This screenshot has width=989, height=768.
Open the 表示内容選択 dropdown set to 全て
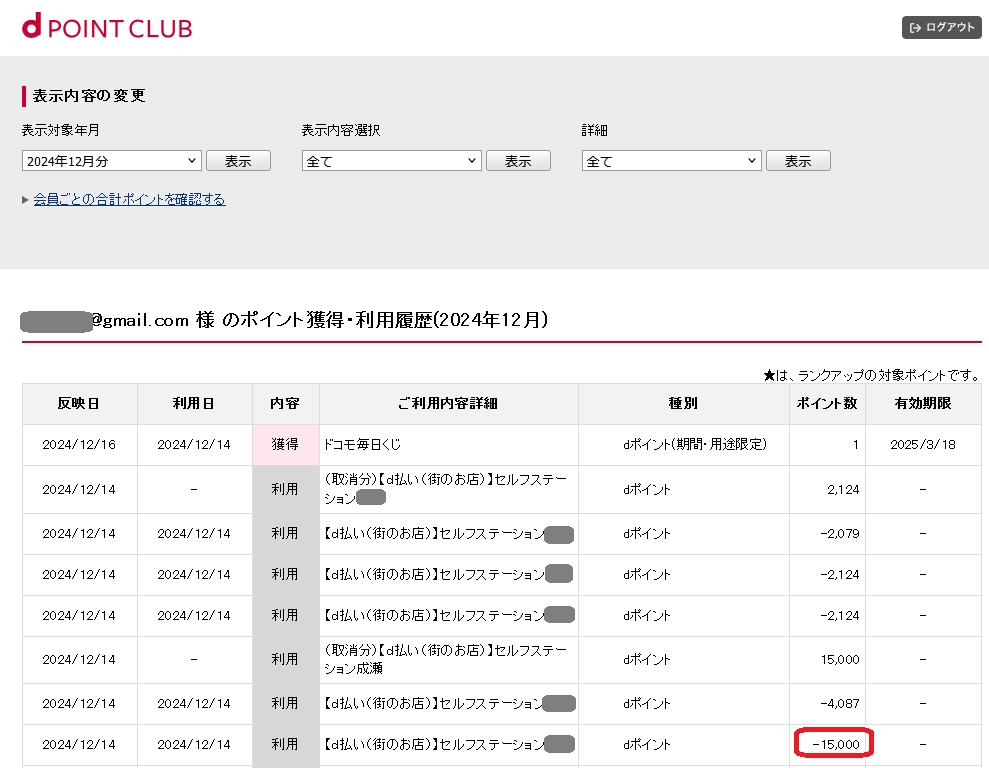click(392, 161)
